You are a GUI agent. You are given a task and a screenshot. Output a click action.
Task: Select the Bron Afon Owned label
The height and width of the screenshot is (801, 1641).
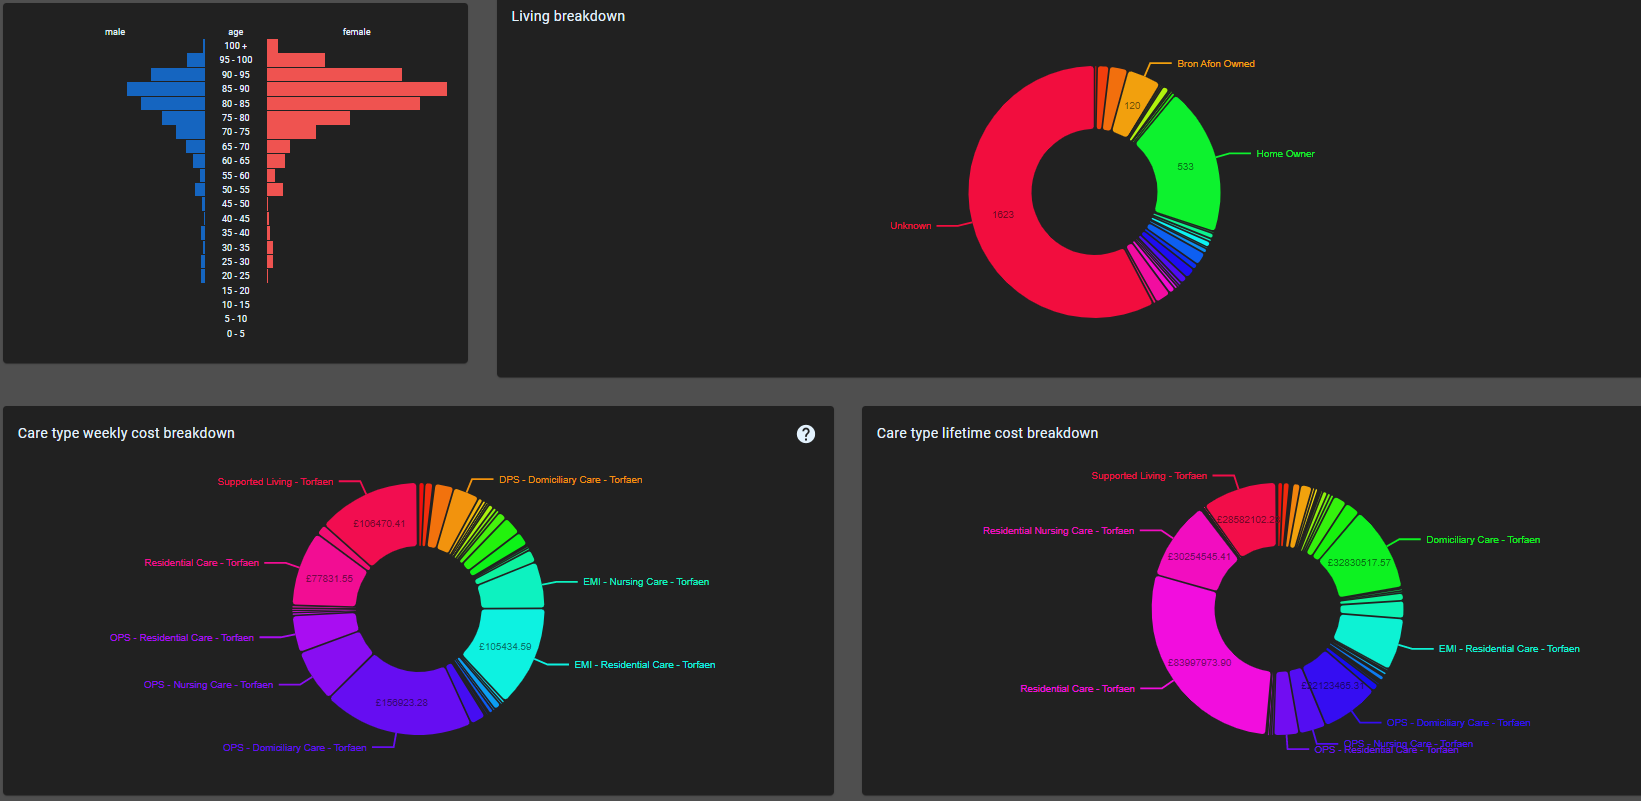click(1215, 64)
